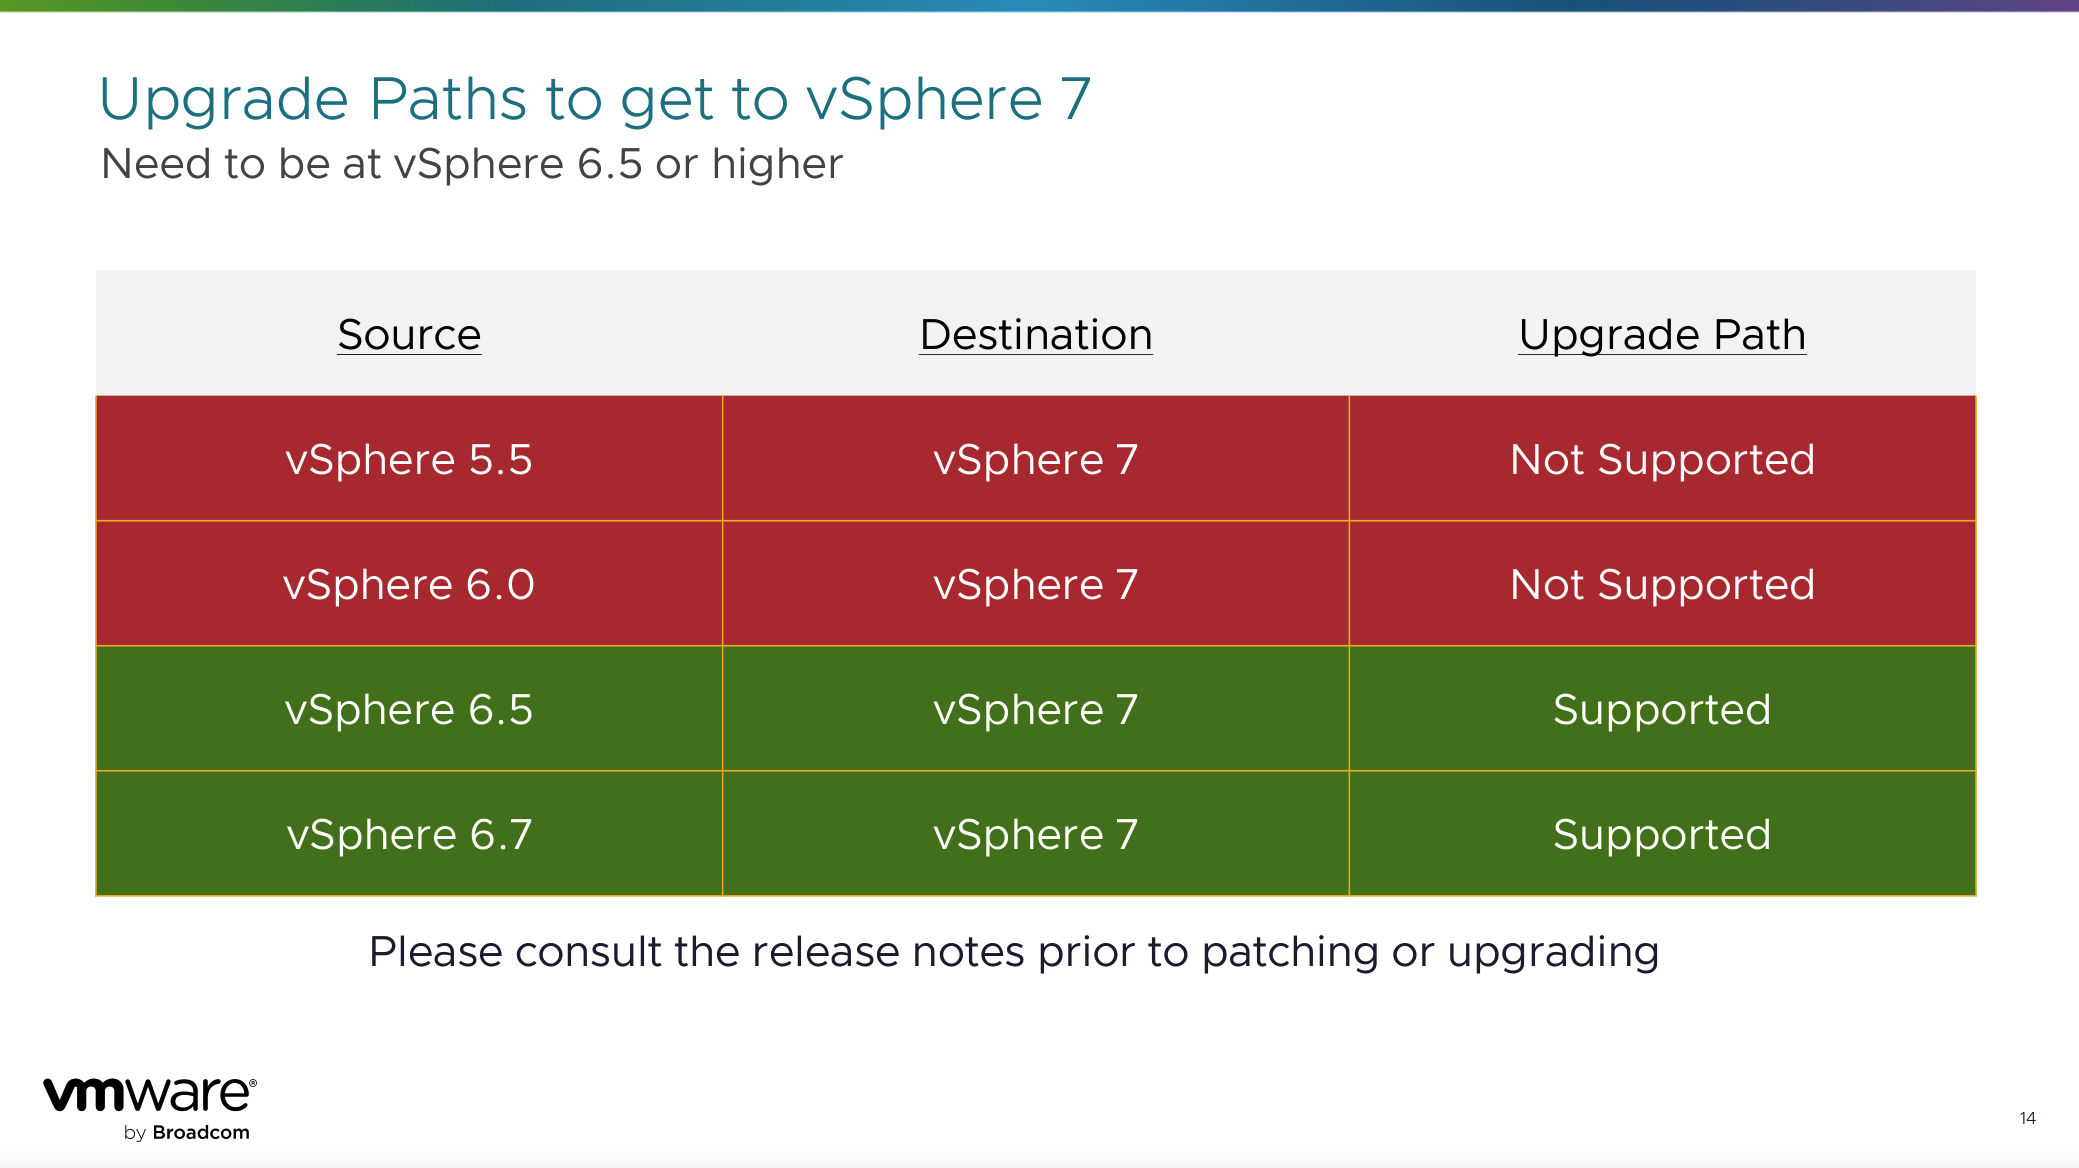The width and height of the screenshot is (2079, 1168).
Task: Click the 'by Broadcom' text under logo
Action: (x=187, y=1133)
